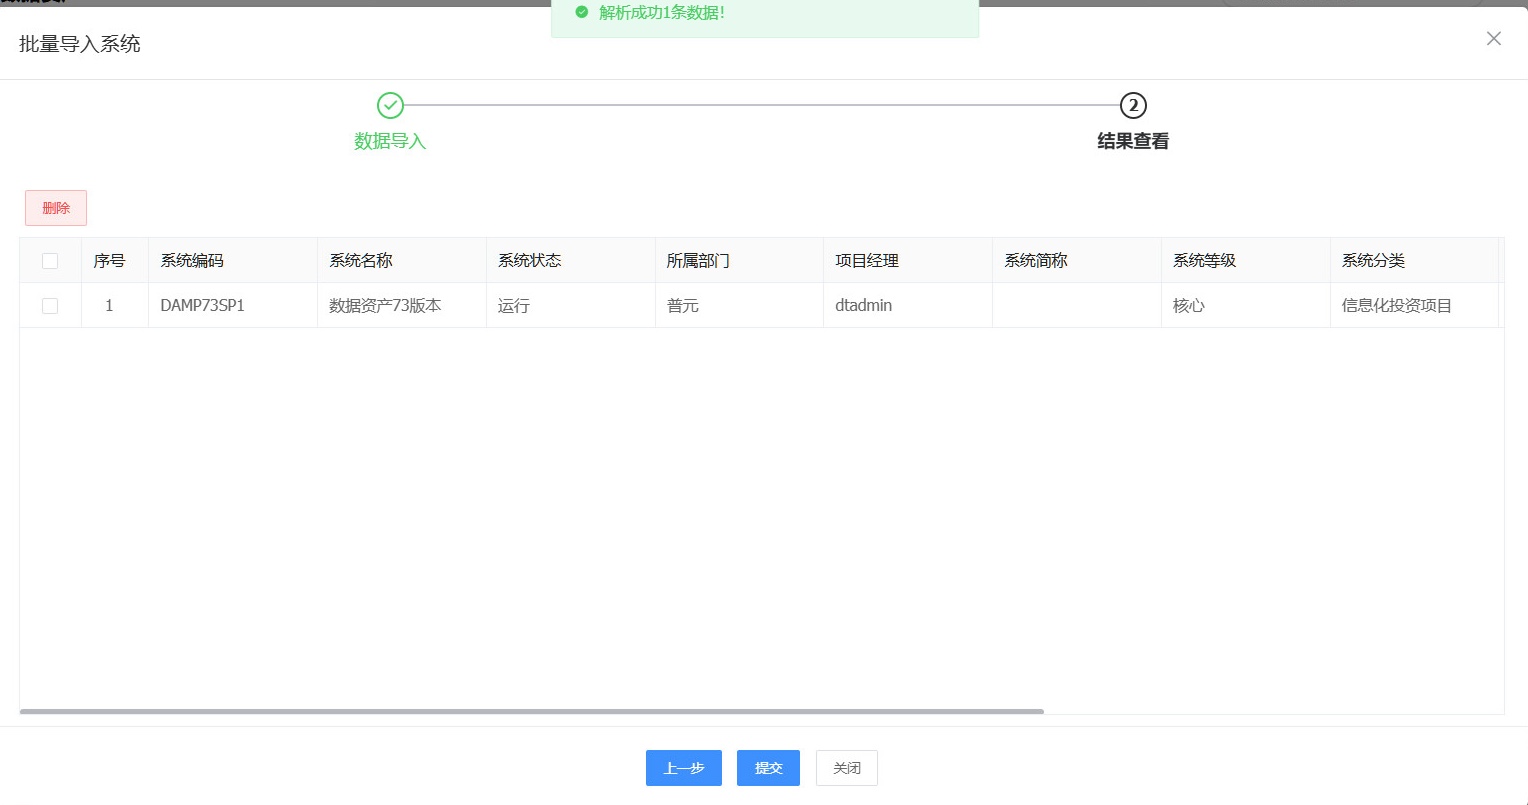This screenshot has width=1528, height=805.
Task: Toggle the select-all checkbox in the table header
Action: (50, 260)
